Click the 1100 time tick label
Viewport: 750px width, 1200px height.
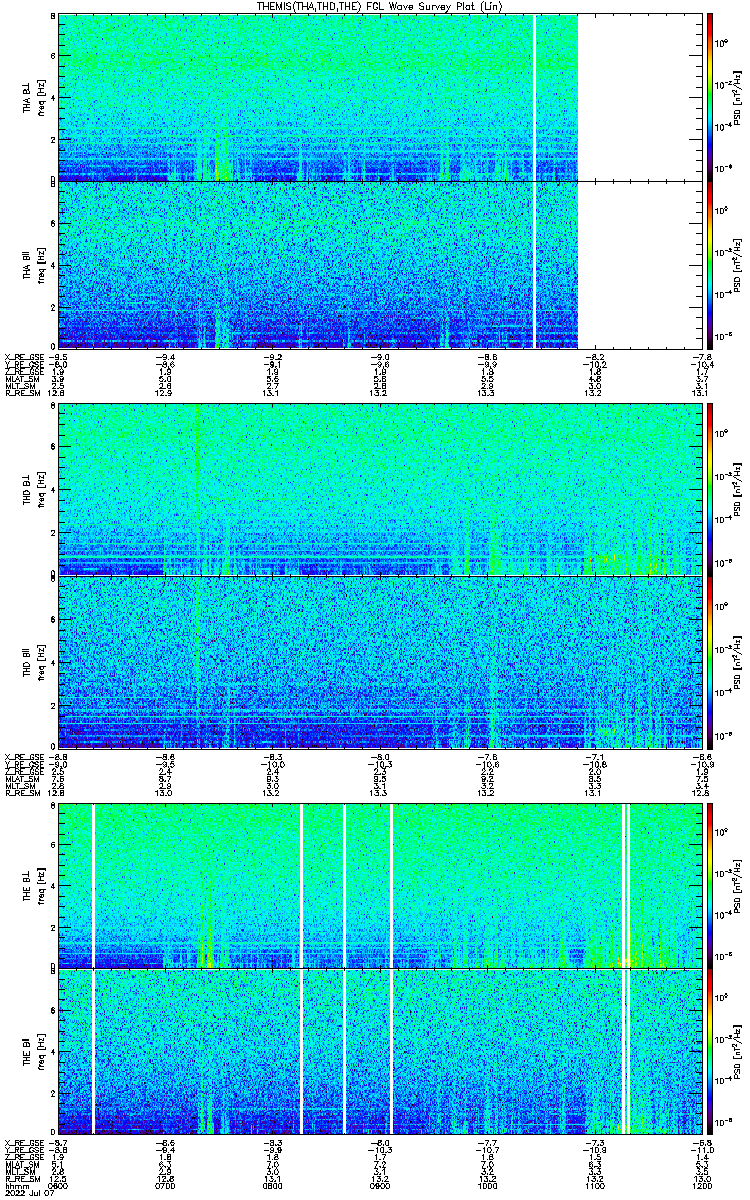click(x=593, y=1187)
